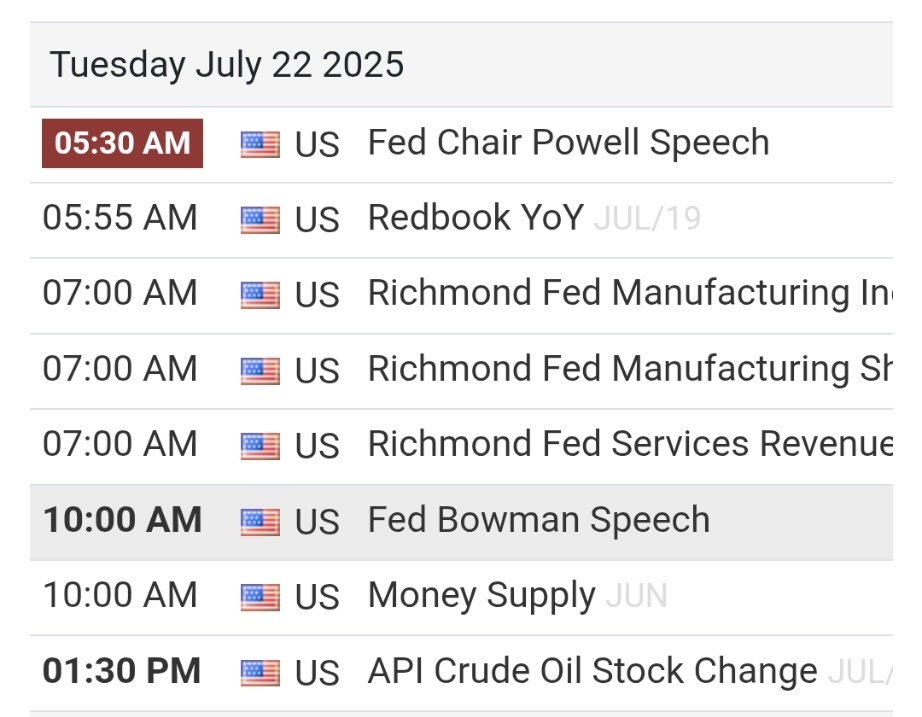Open the Fed Bowman Speech event
The height and width of the screenshot is (717, 922).
539,520
